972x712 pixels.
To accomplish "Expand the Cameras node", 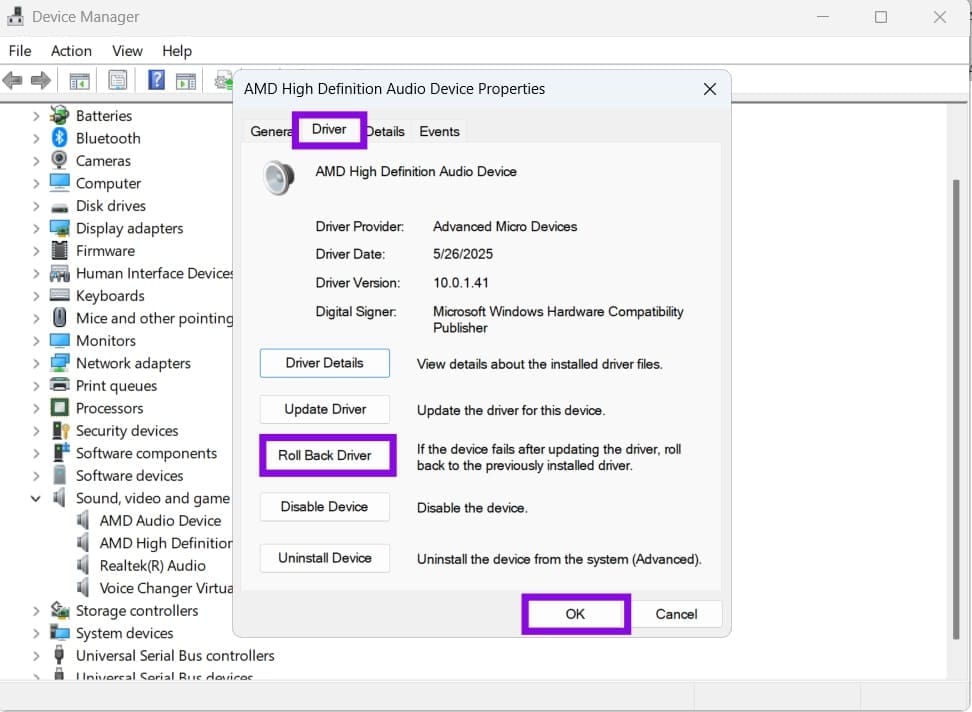I will point(36,161).
